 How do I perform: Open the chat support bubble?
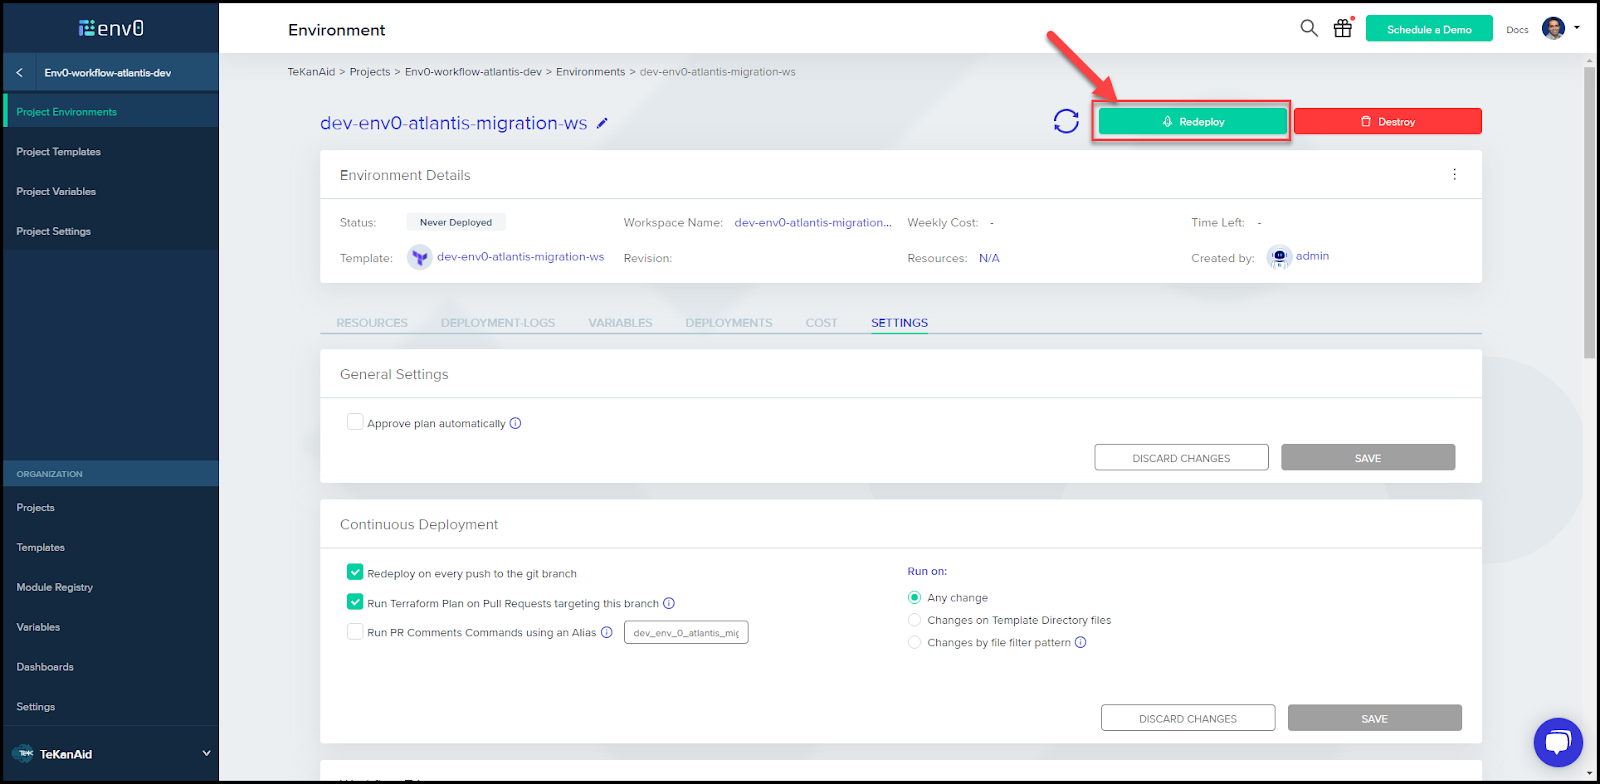[x=1558, y=742]
